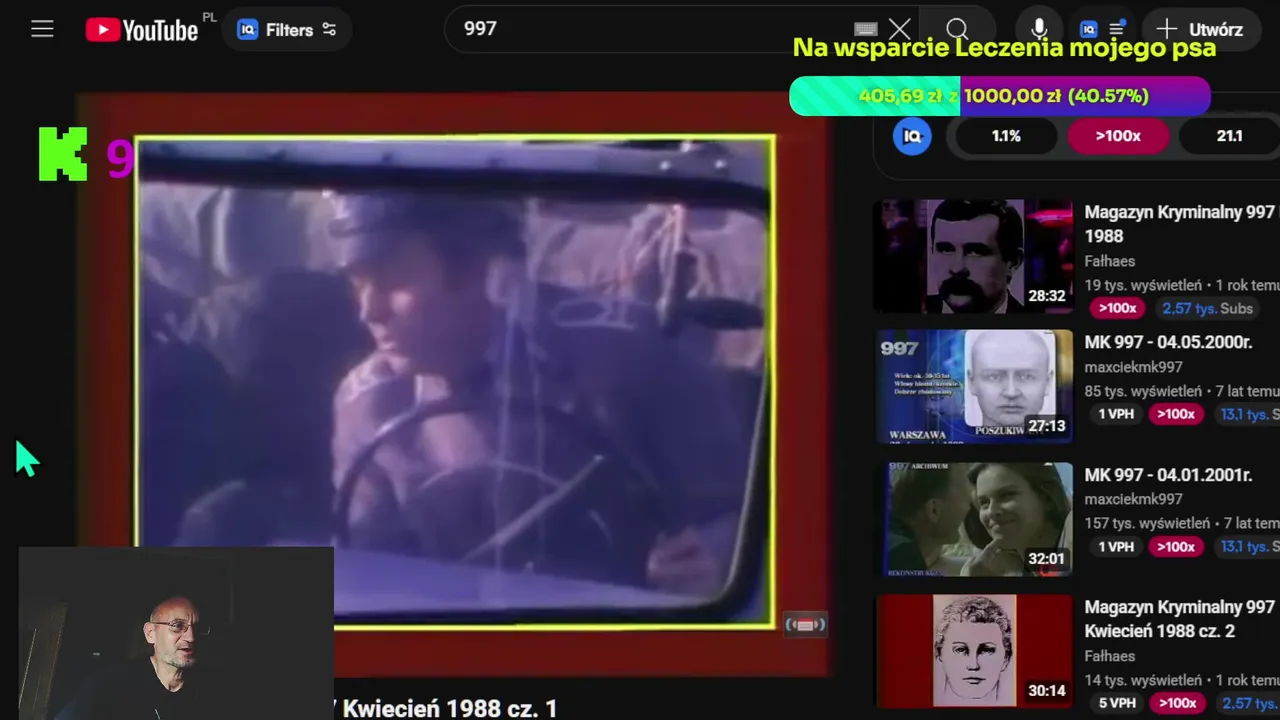The height and width of the screenshot is (720, 1280).
Task: Click >100x badge on Kwiecień 1988 cz. 2
Action: (1176, 703)
